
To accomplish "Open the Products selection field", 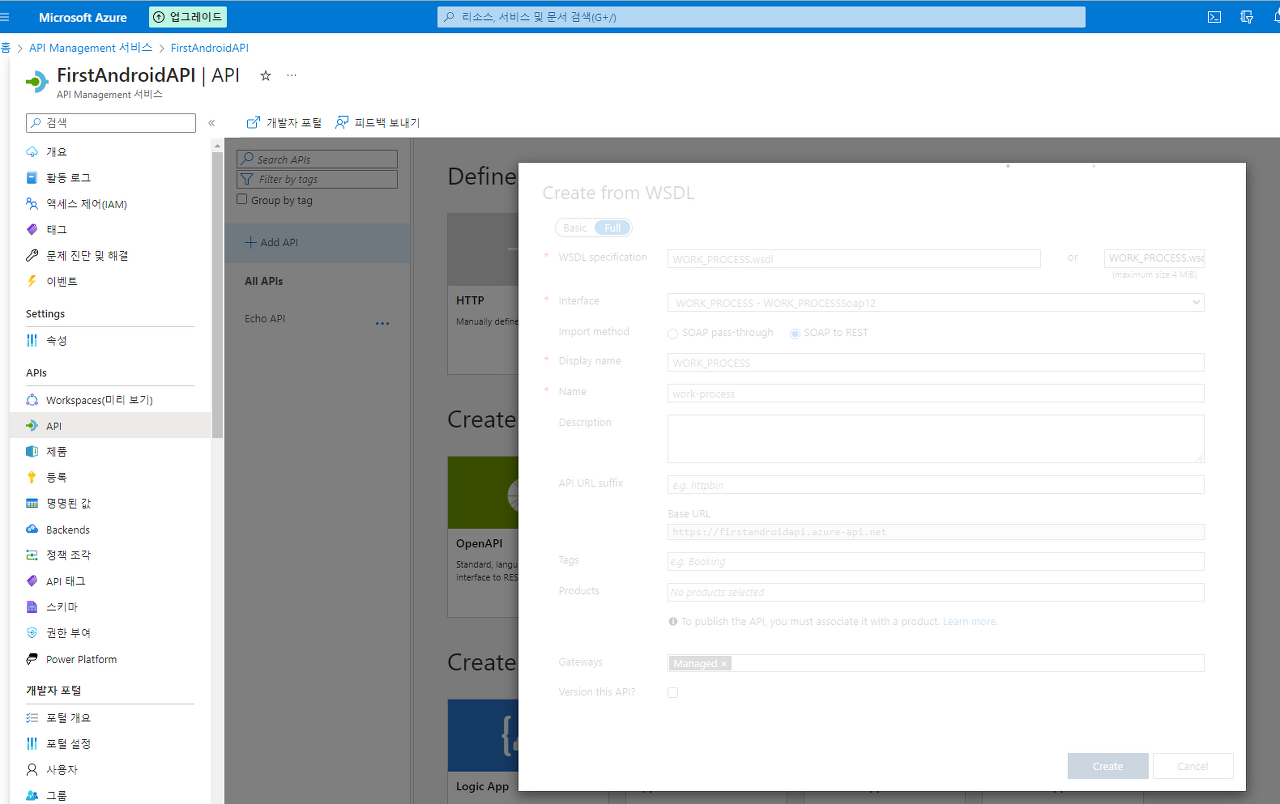I will click(936, 592).
